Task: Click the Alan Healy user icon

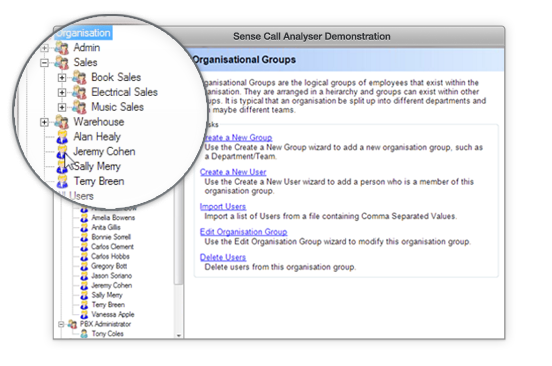Action: tap(62, 137)
